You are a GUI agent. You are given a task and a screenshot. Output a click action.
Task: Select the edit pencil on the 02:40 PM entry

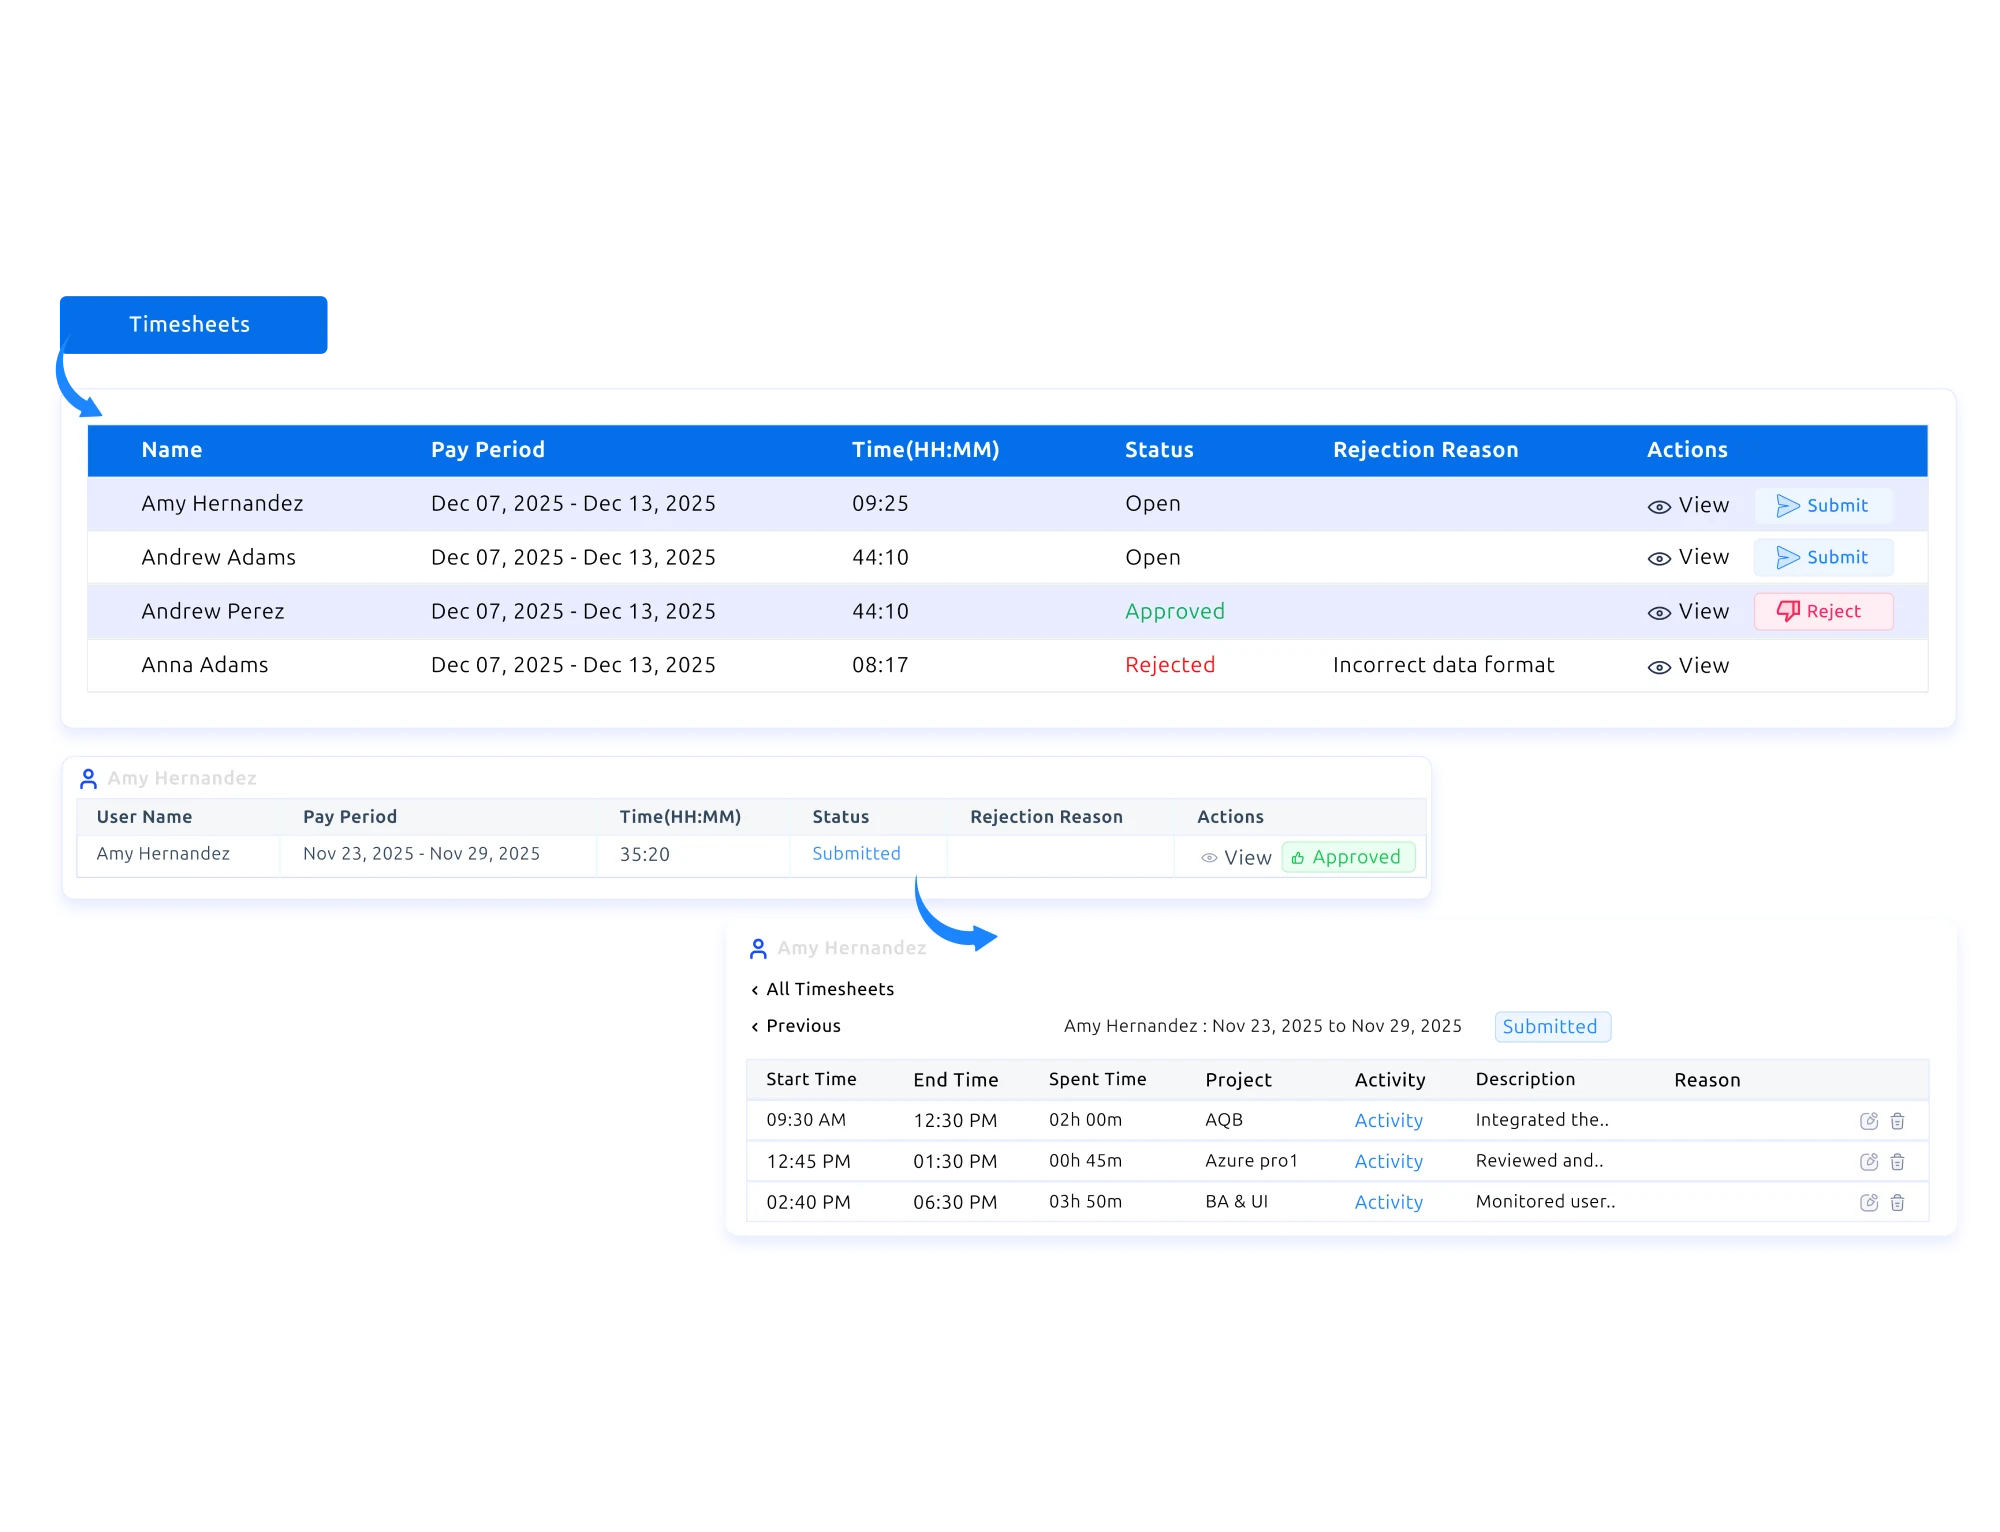coord(1869,1202)
